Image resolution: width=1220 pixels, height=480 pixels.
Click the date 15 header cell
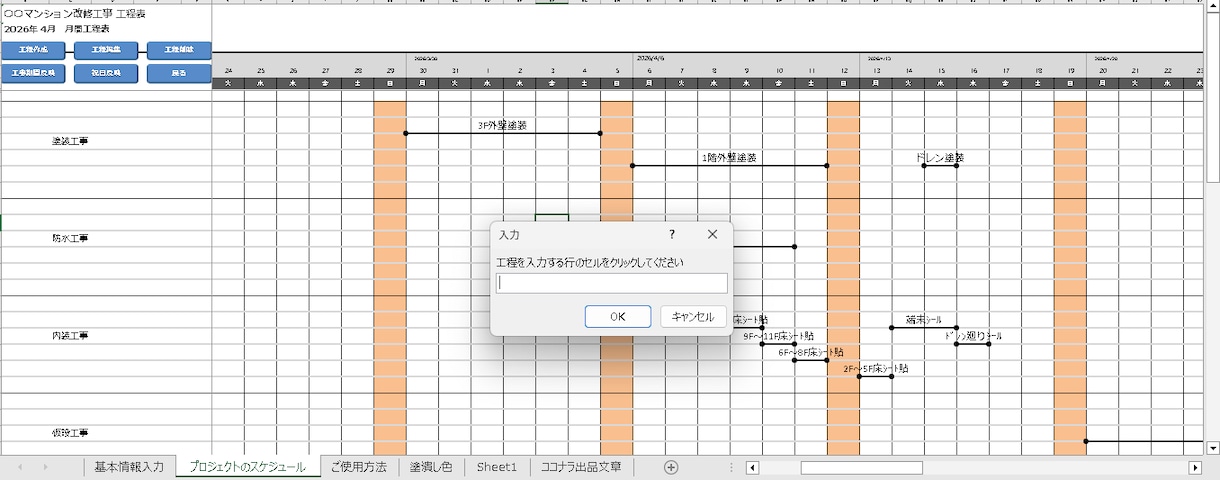pos(941,71)
